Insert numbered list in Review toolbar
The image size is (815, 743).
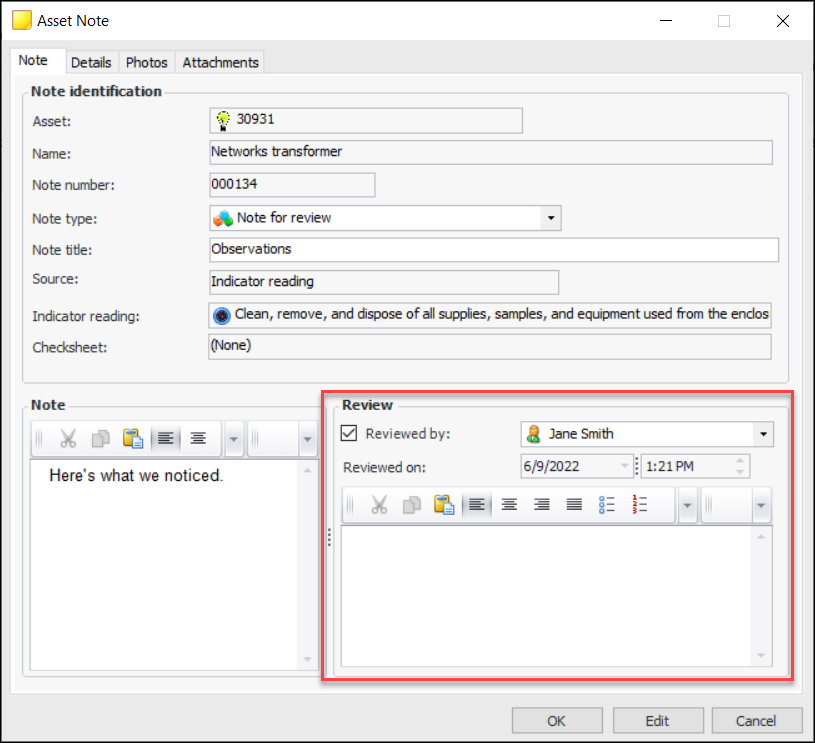639,505
